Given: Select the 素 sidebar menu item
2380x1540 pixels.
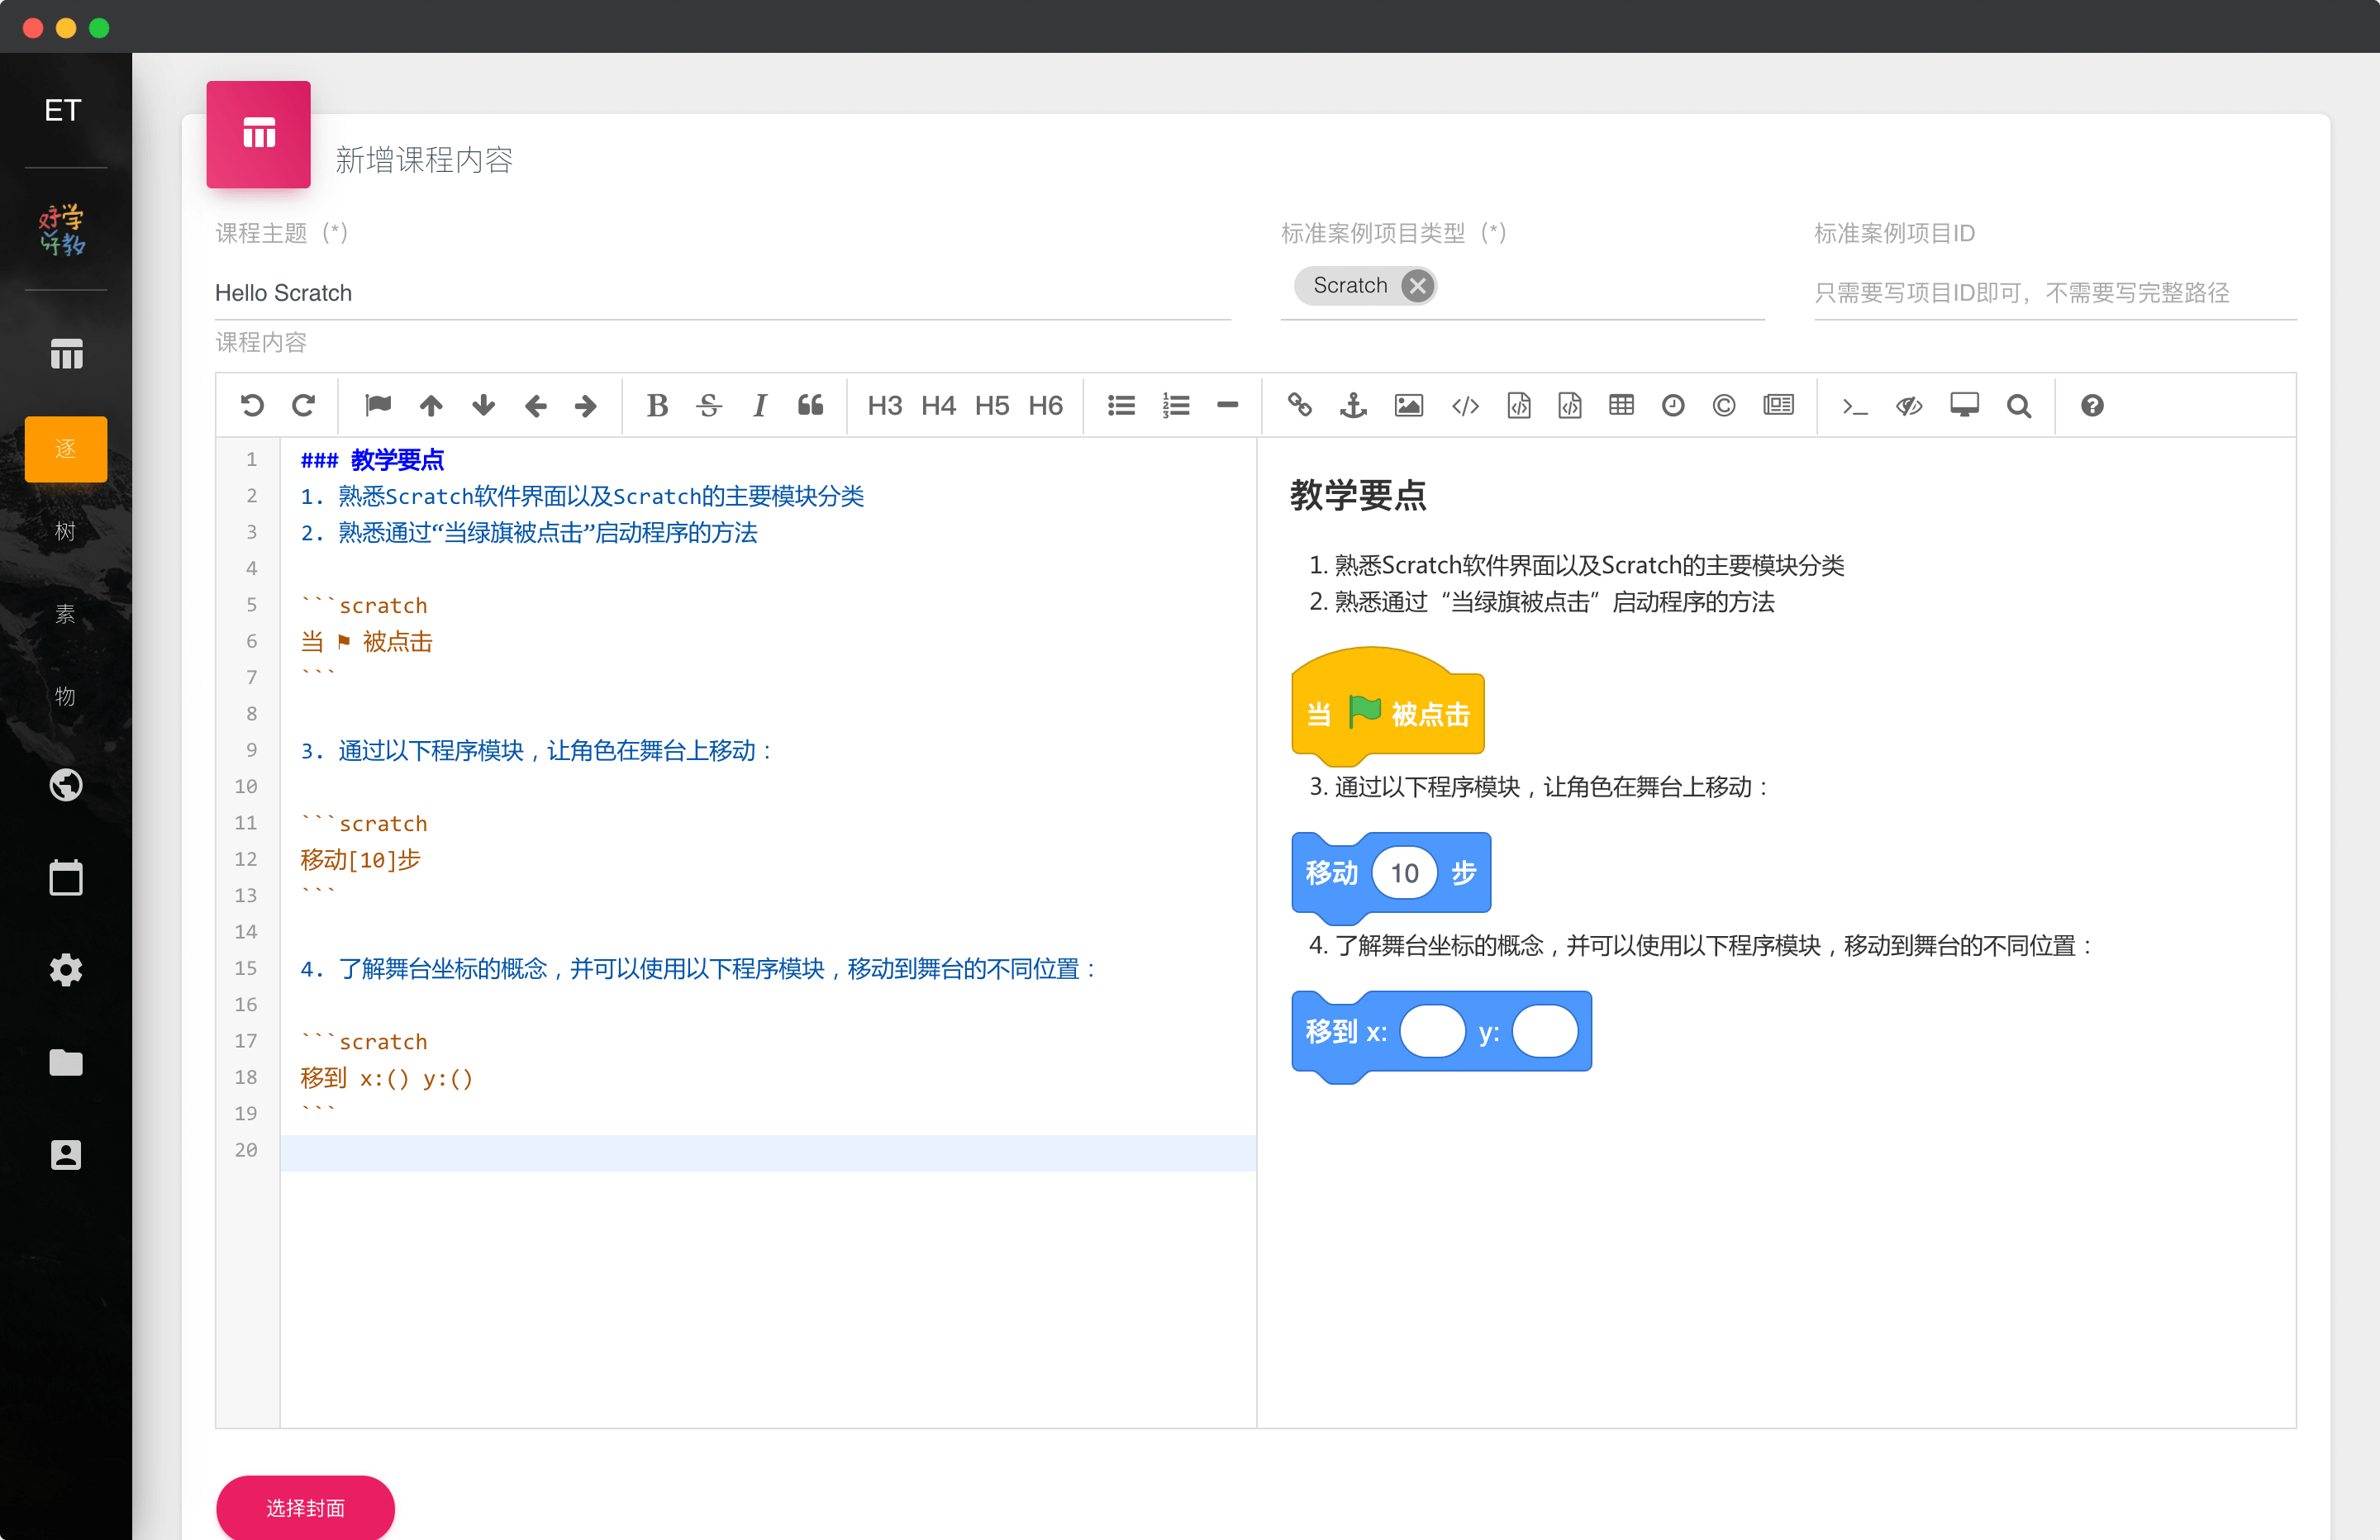Looking at the screenshot, I should 65,614.
